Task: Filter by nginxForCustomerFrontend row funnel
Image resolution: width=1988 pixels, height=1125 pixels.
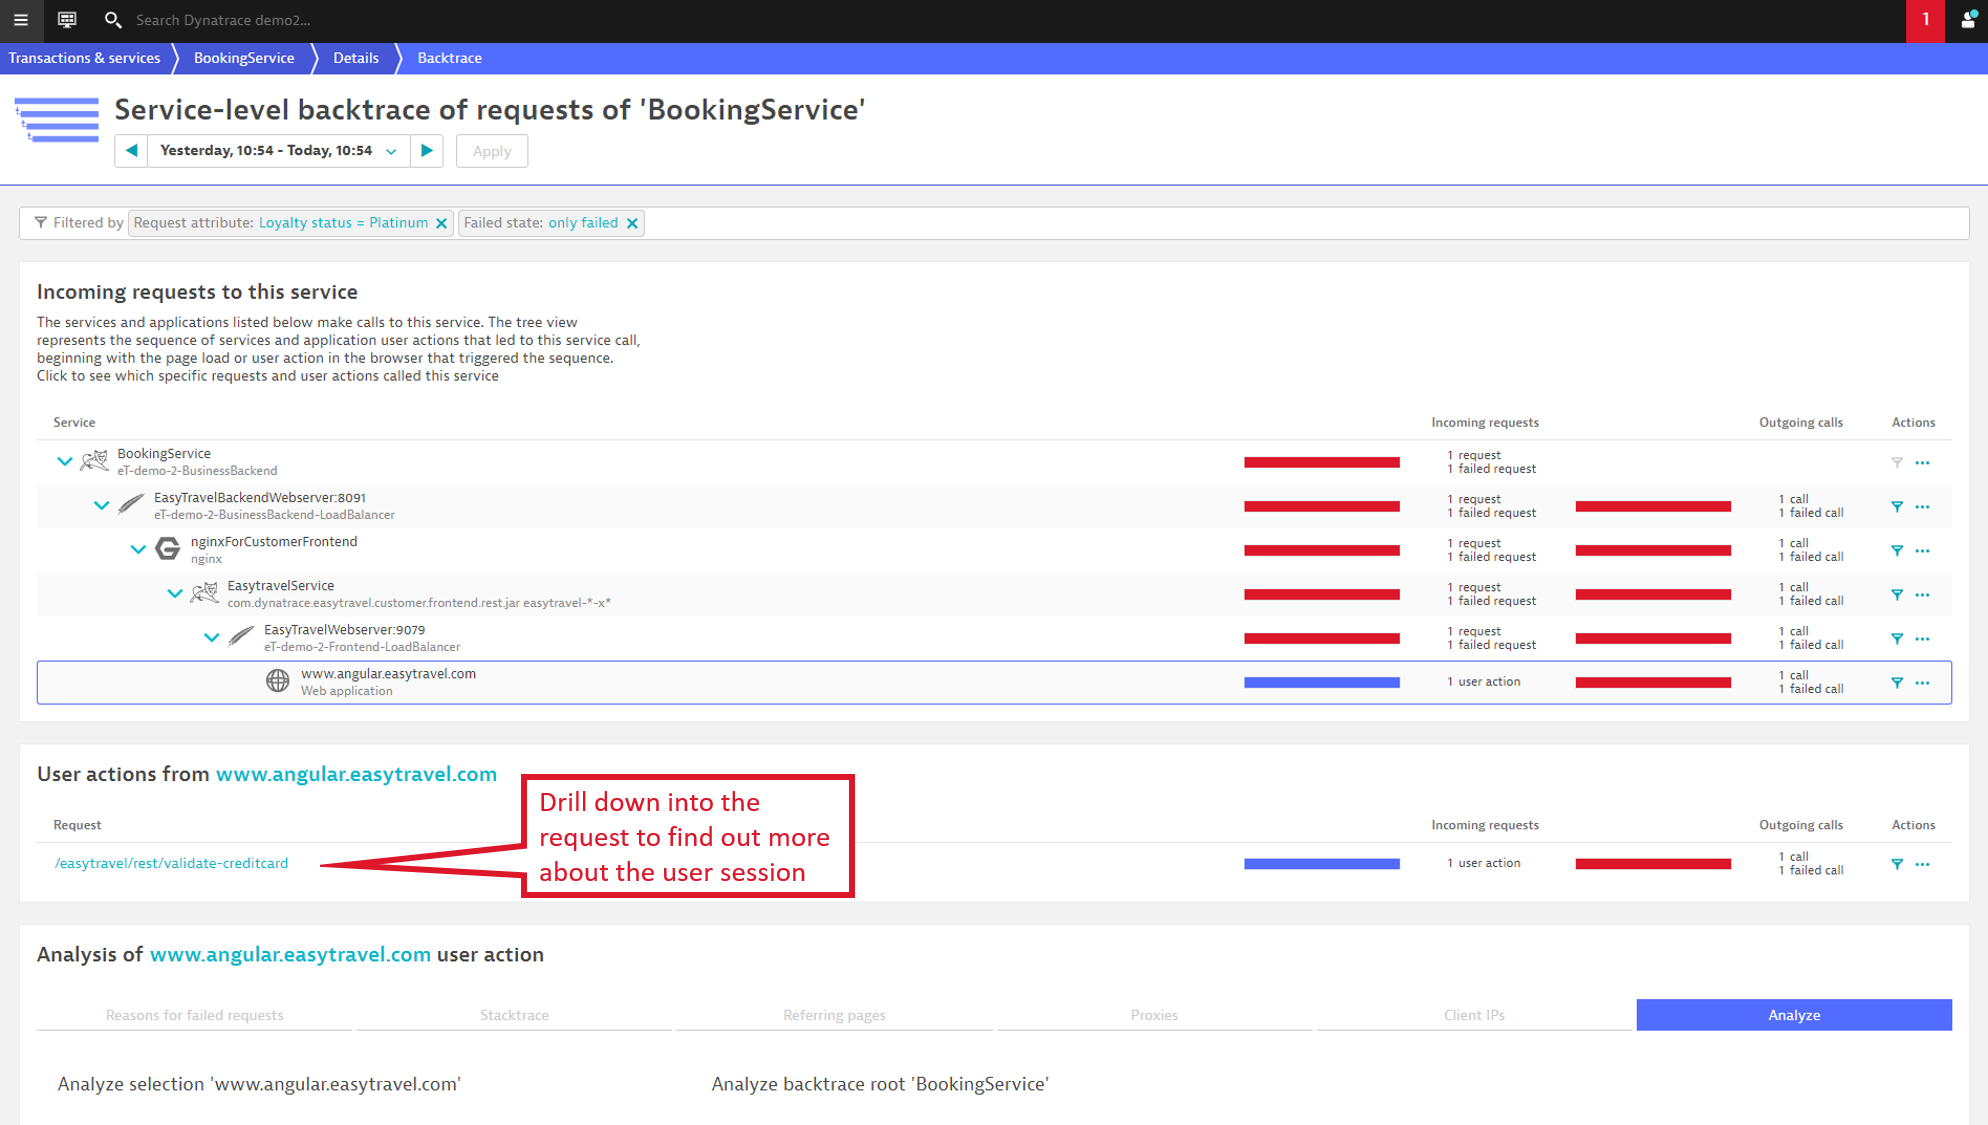Action: click(1897, 550)
